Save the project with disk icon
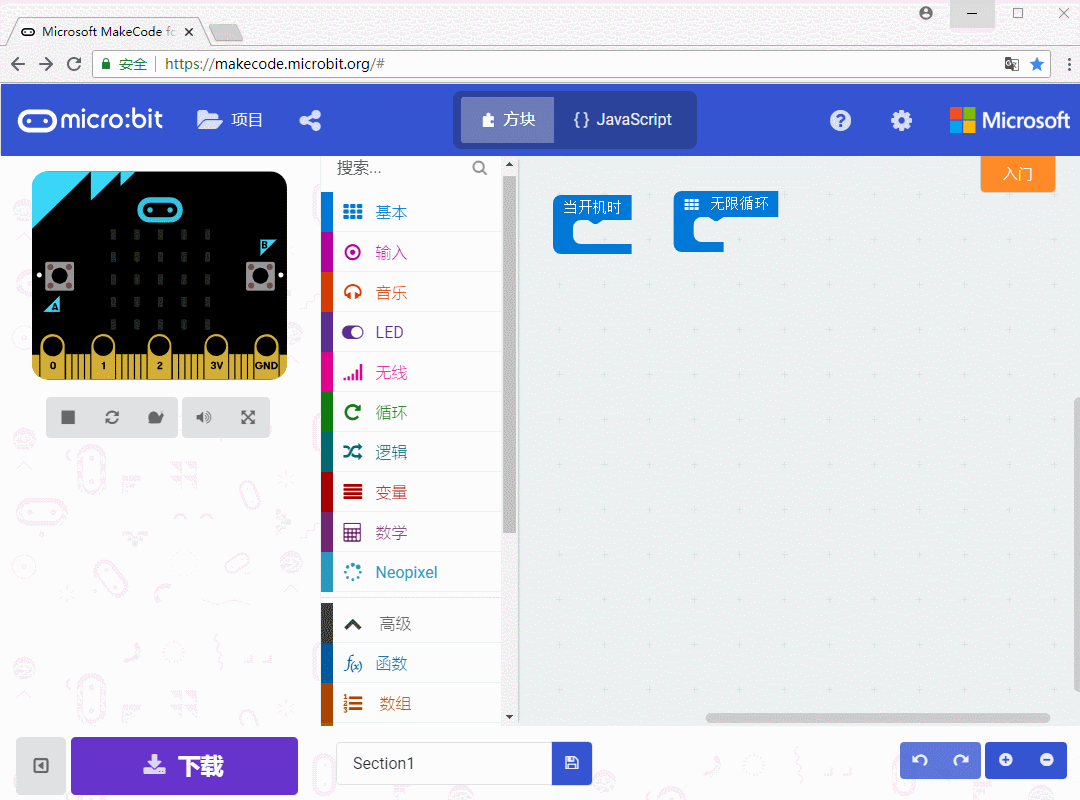The width and height of the screenshot is (1080, 800). click(572, 763)
